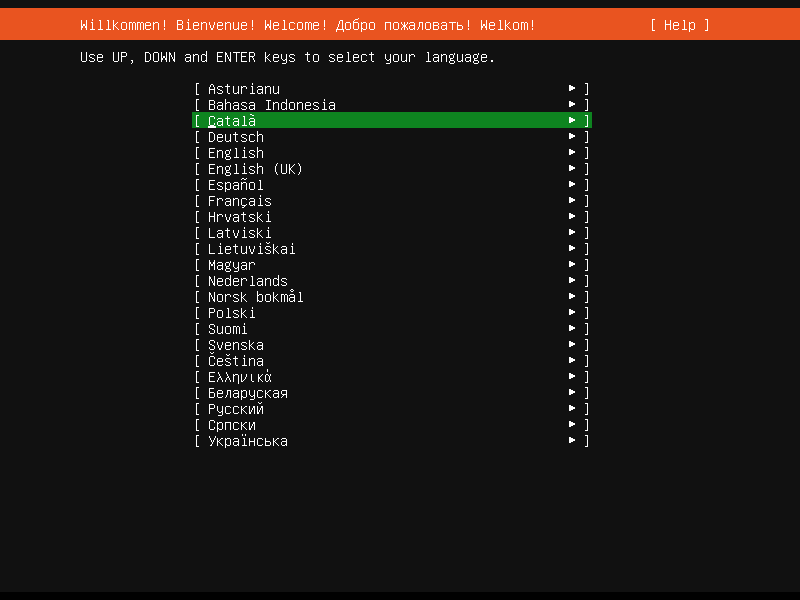800x600 pixels.
Task: Select the highlighted Català entry
Action: [232, 121]
